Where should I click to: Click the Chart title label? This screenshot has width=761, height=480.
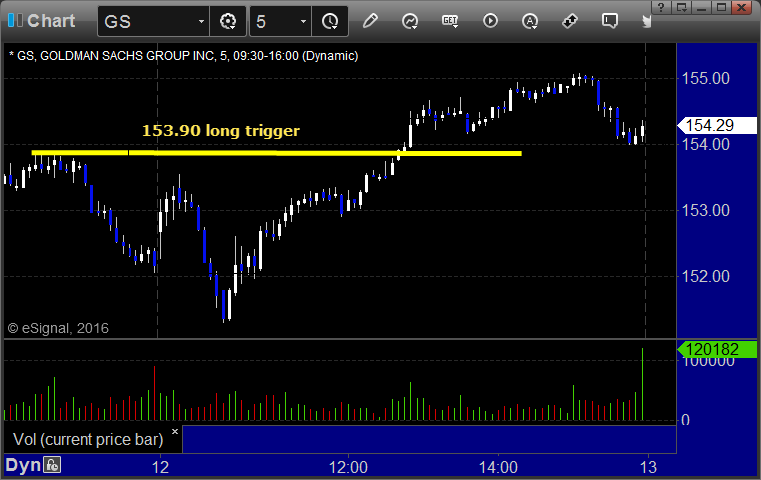pyautogui.click(x=51, y=21)
